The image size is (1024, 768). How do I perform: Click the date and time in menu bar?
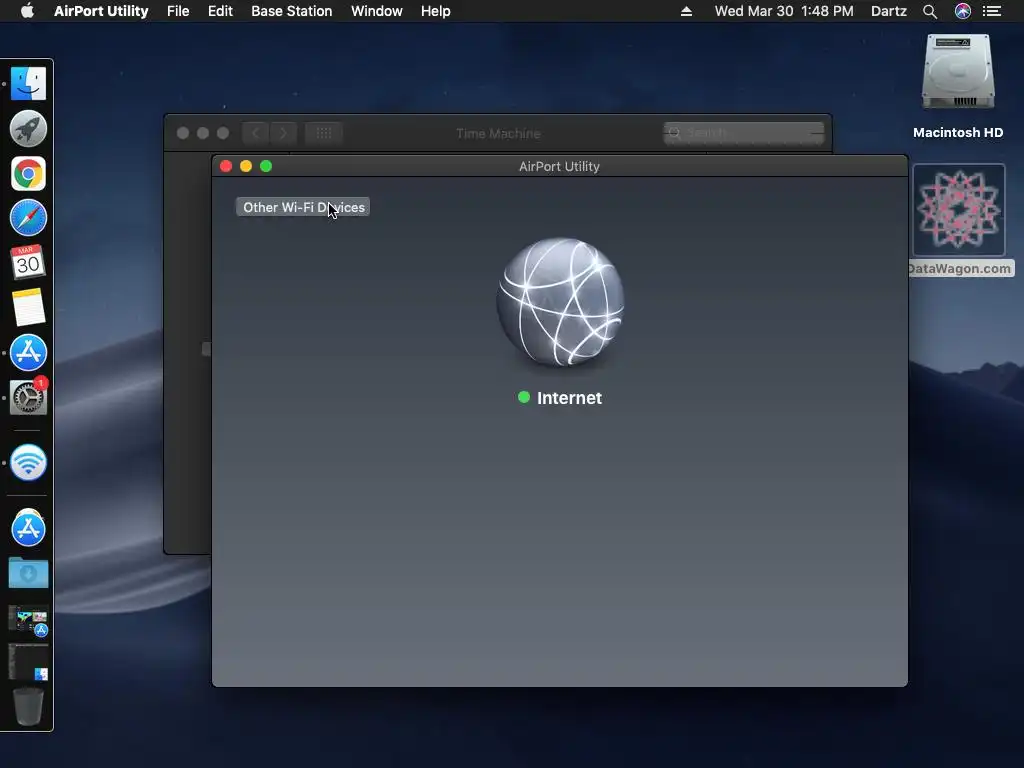tap(784, 11)
